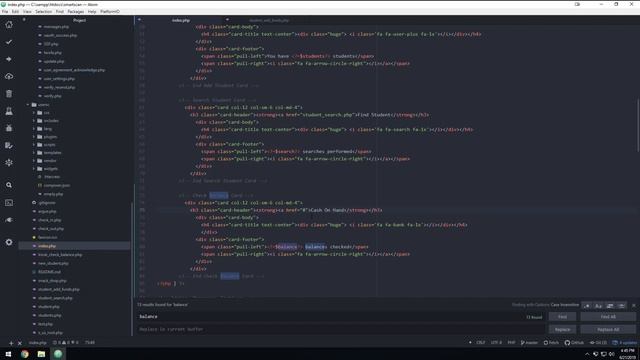Click the Git changes indicator in status bar
The height and width of the screenshot is (360, 640).
point(598,342)
